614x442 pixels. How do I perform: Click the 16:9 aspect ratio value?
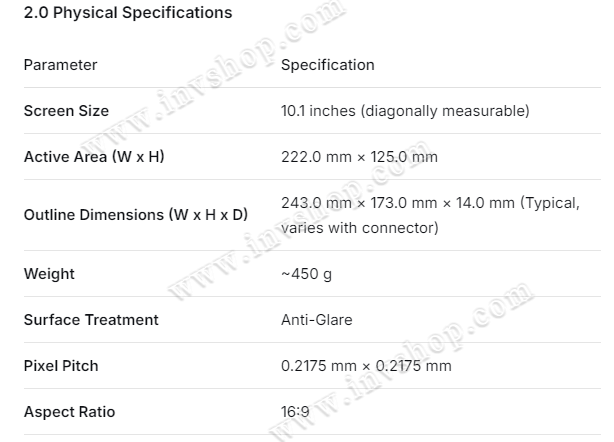(x=295, y=412)
